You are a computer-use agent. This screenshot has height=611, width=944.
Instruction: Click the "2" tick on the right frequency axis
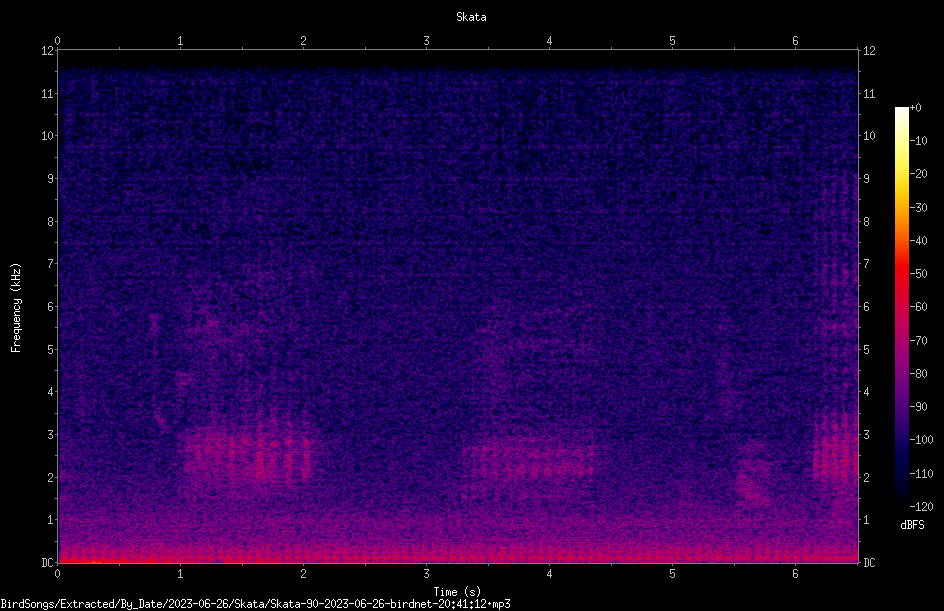tap(866, 477)
